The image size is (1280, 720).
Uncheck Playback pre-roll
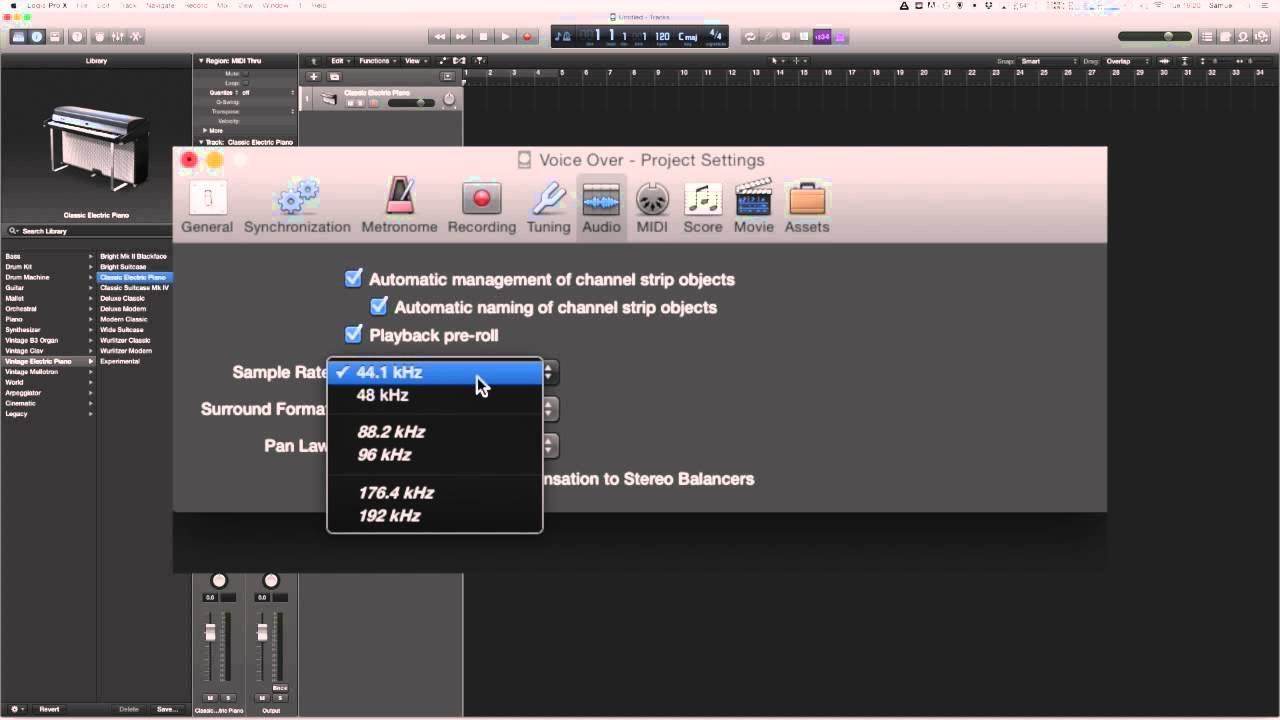coord(353,334)
